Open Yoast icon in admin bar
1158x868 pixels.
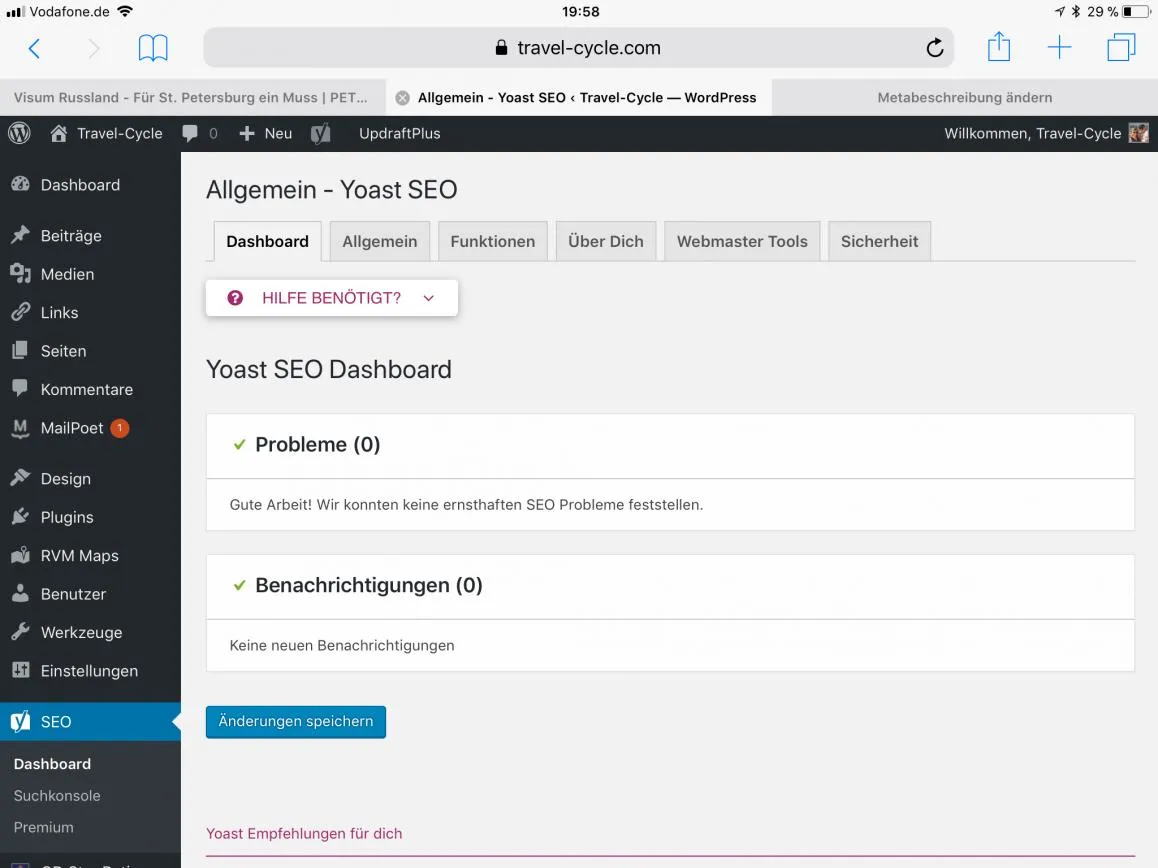pyautogui.click(x=321, y=134)
